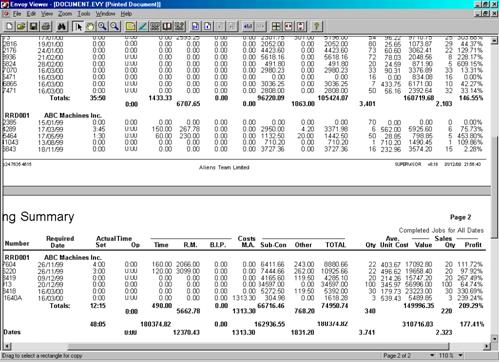The width and height of the screenshot is (499, 362).
Task: Select the first magnifier zoom tool
Action: pos(102,26)
